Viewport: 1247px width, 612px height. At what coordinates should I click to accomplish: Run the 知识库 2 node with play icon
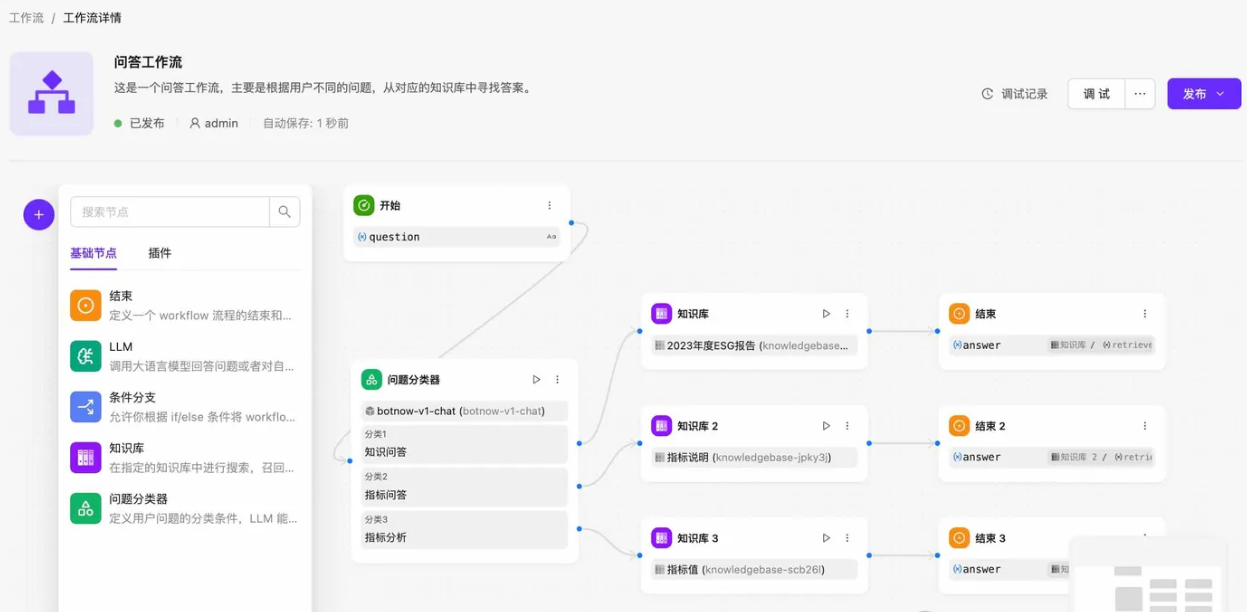click(x=826, y=425)
